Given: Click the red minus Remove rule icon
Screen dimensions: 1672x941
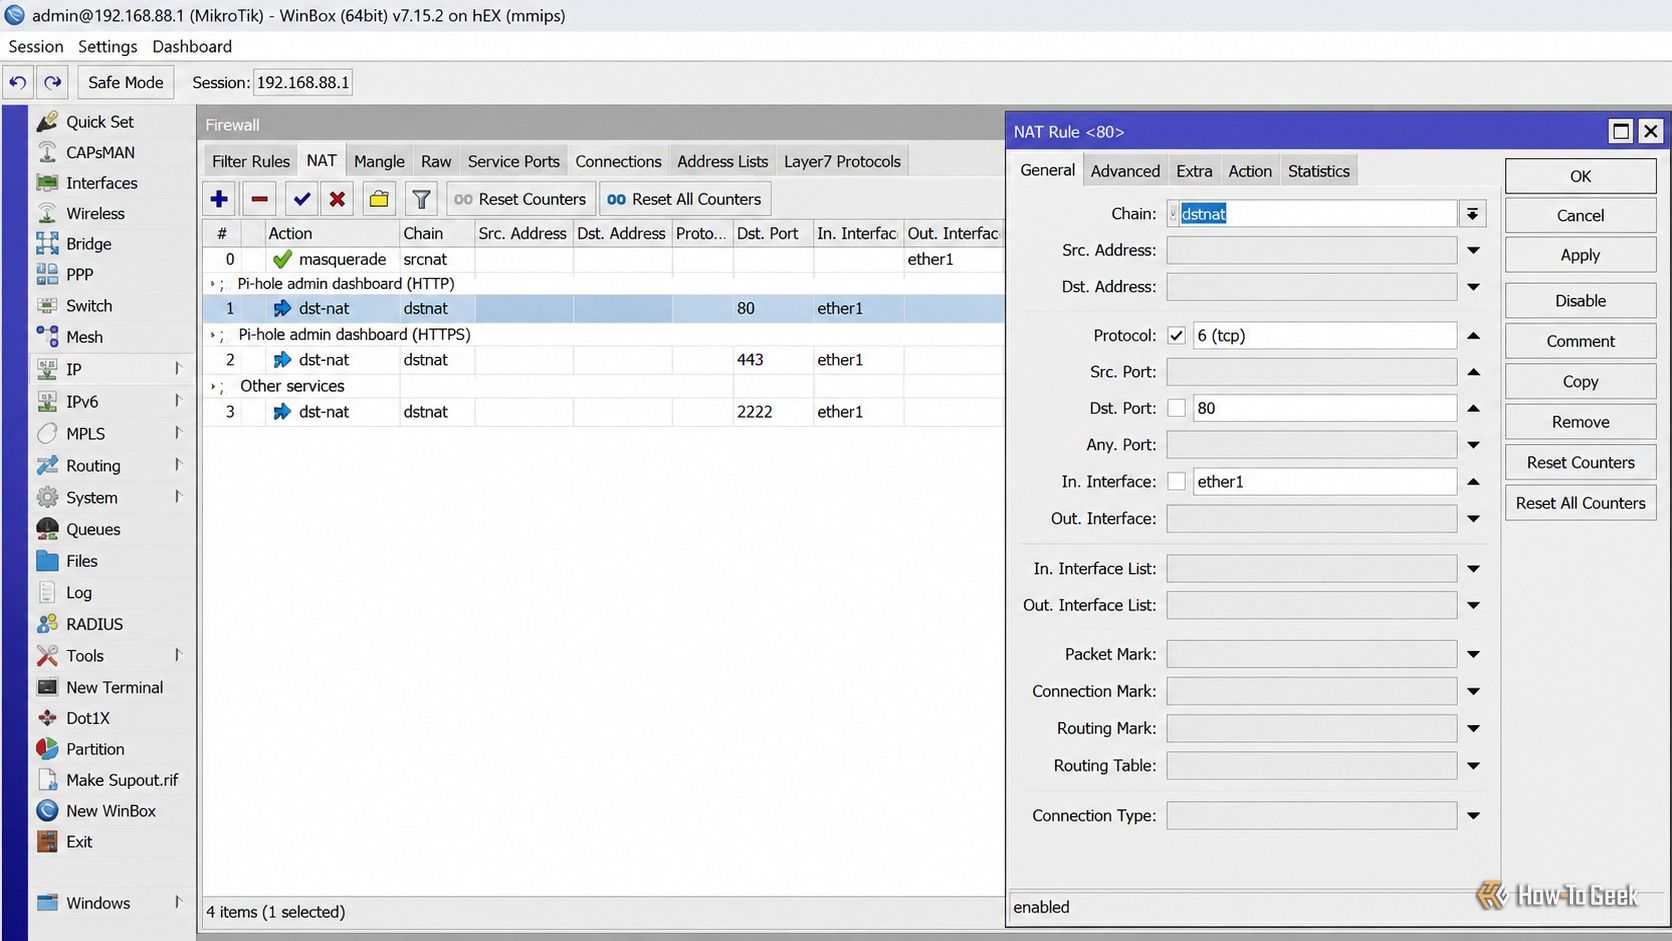Looking at the screenshot, I should (x=259, y=199).
